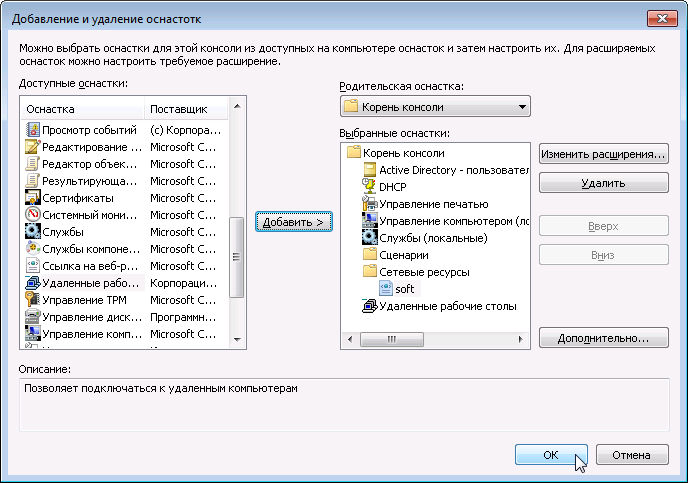Select the Сертификаты certificate icon
688x483 pixels.
click(x=32, y=198)
